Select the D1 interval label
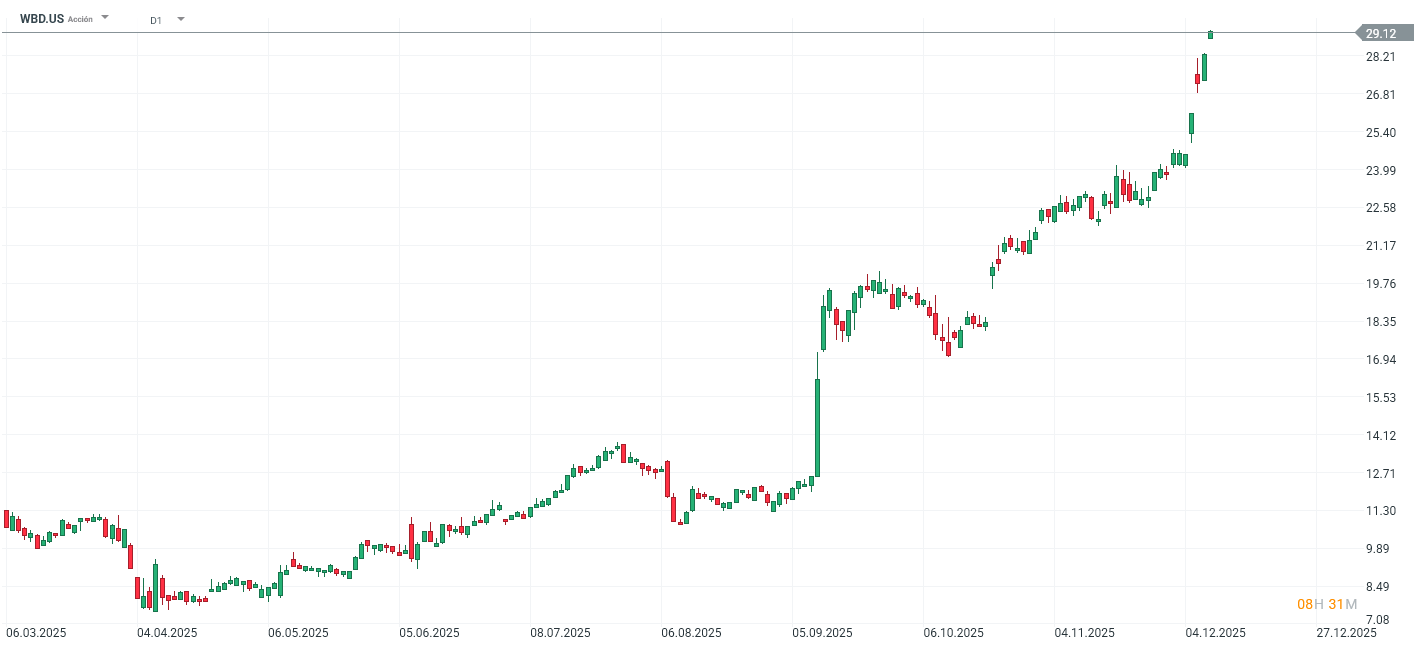The image size is (1426, 649). point(156,19)
